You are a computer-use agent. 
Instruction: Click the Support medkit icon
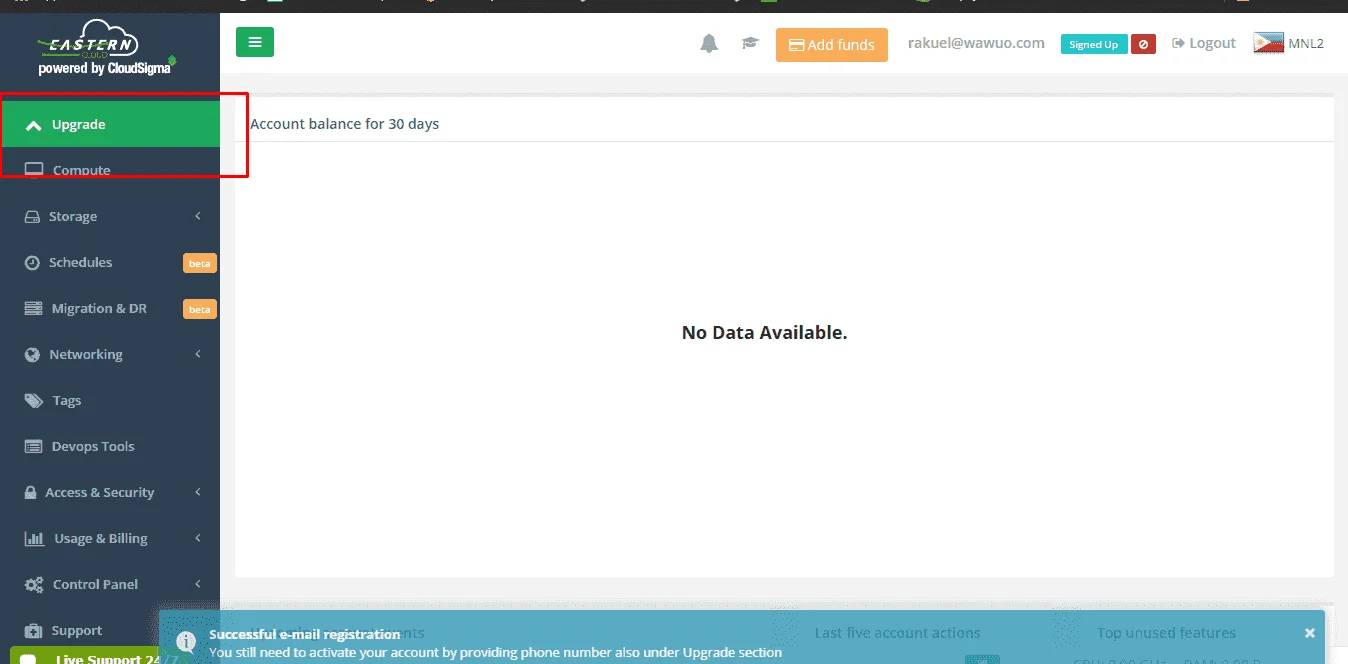point(33,630)
